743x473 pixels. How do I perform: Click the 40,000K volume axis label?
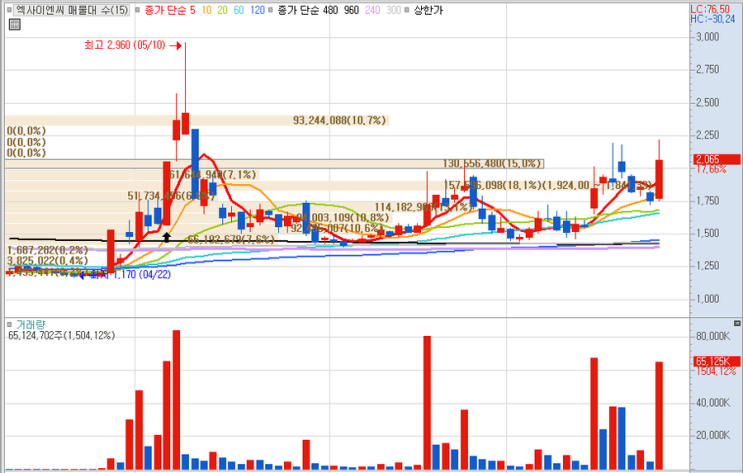click(x=713, y=402)
